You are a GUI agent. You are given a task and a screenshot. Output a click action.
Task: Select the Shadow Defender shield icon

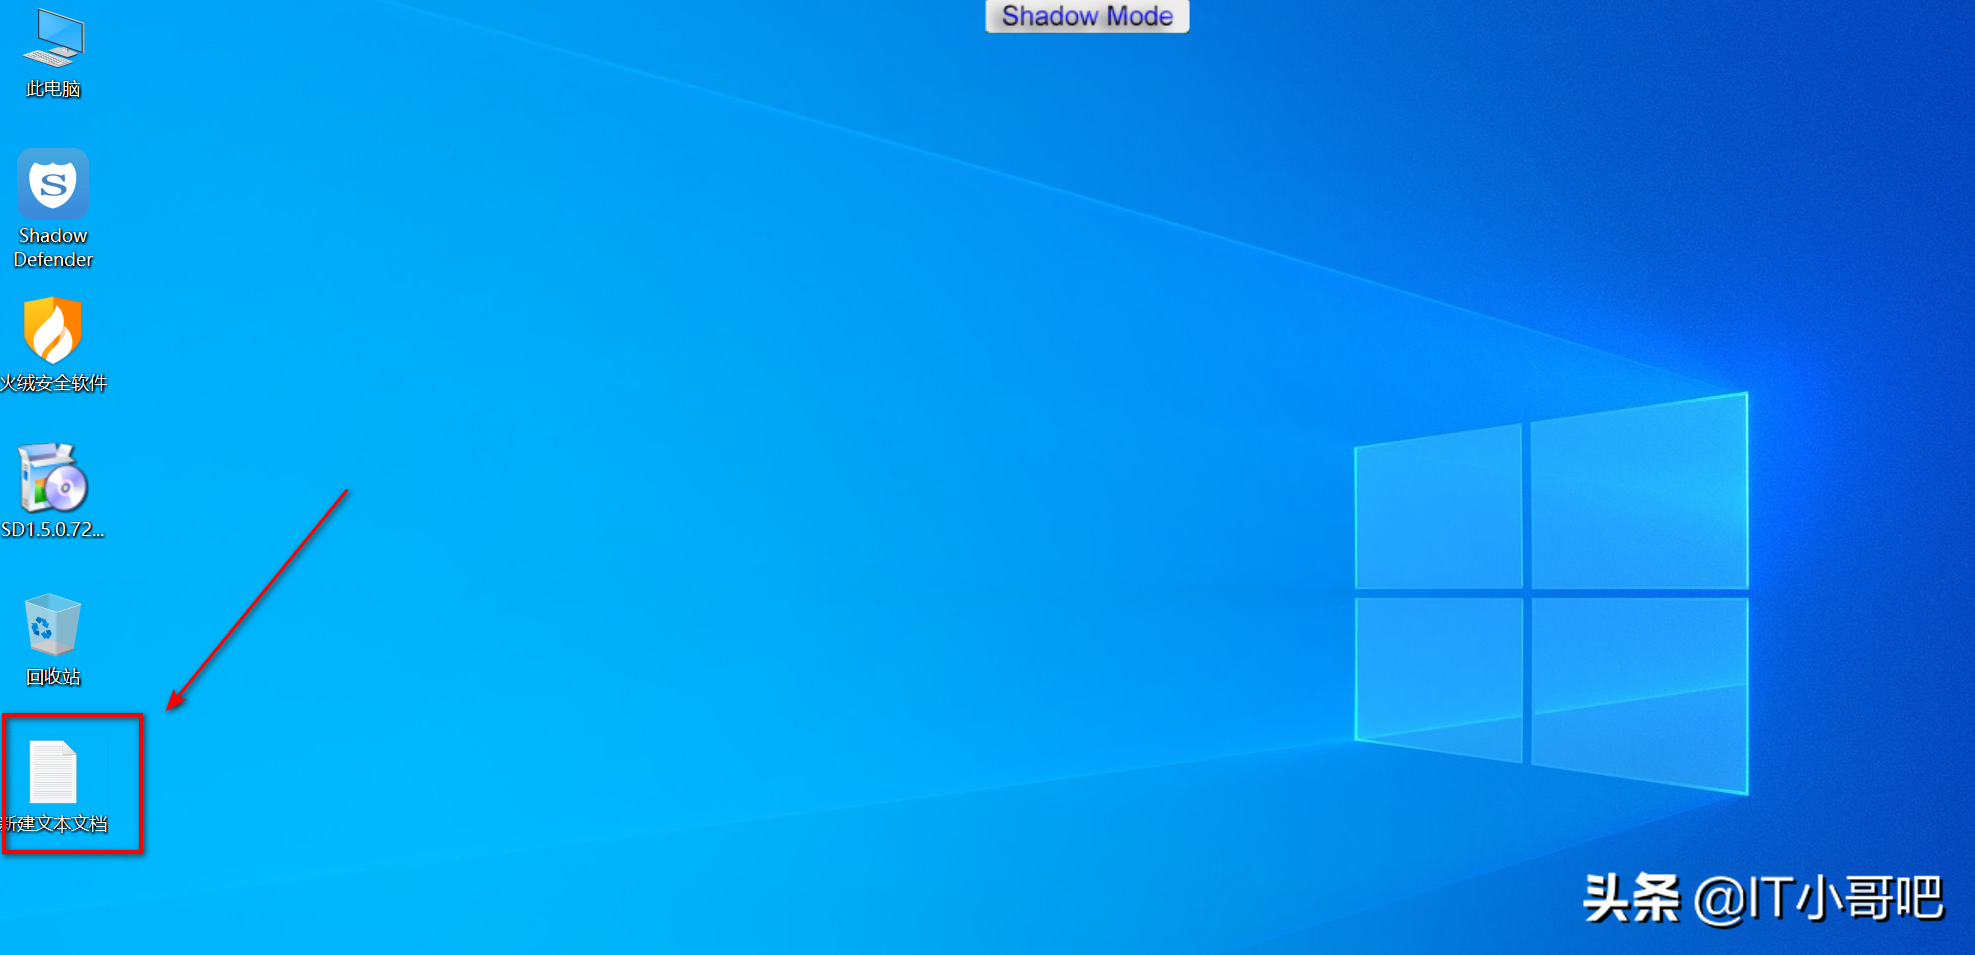tap(53, 184)
